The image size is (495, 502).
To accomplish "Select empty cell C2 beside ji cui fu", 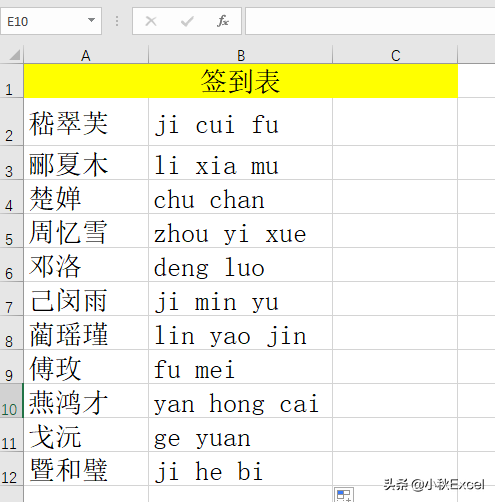I will (395, 122).
